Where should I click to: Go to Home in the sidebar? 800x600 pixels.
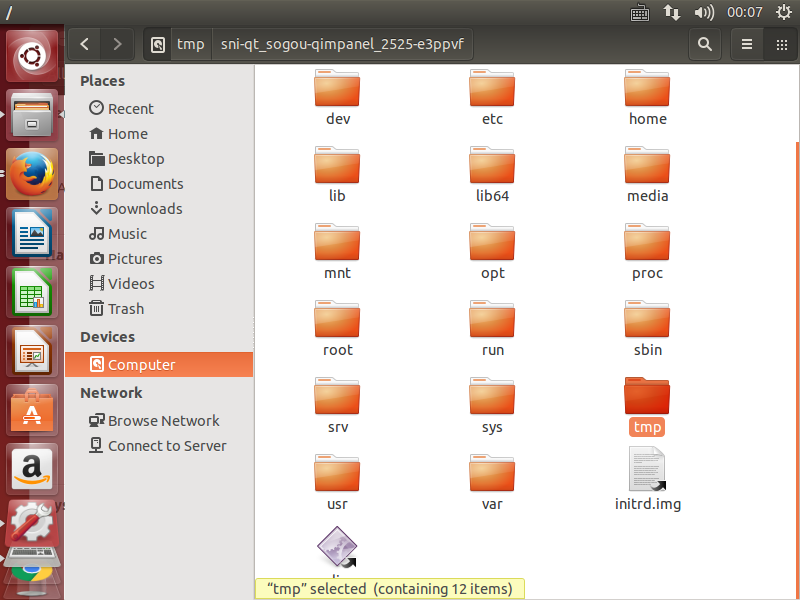(159, 134)
